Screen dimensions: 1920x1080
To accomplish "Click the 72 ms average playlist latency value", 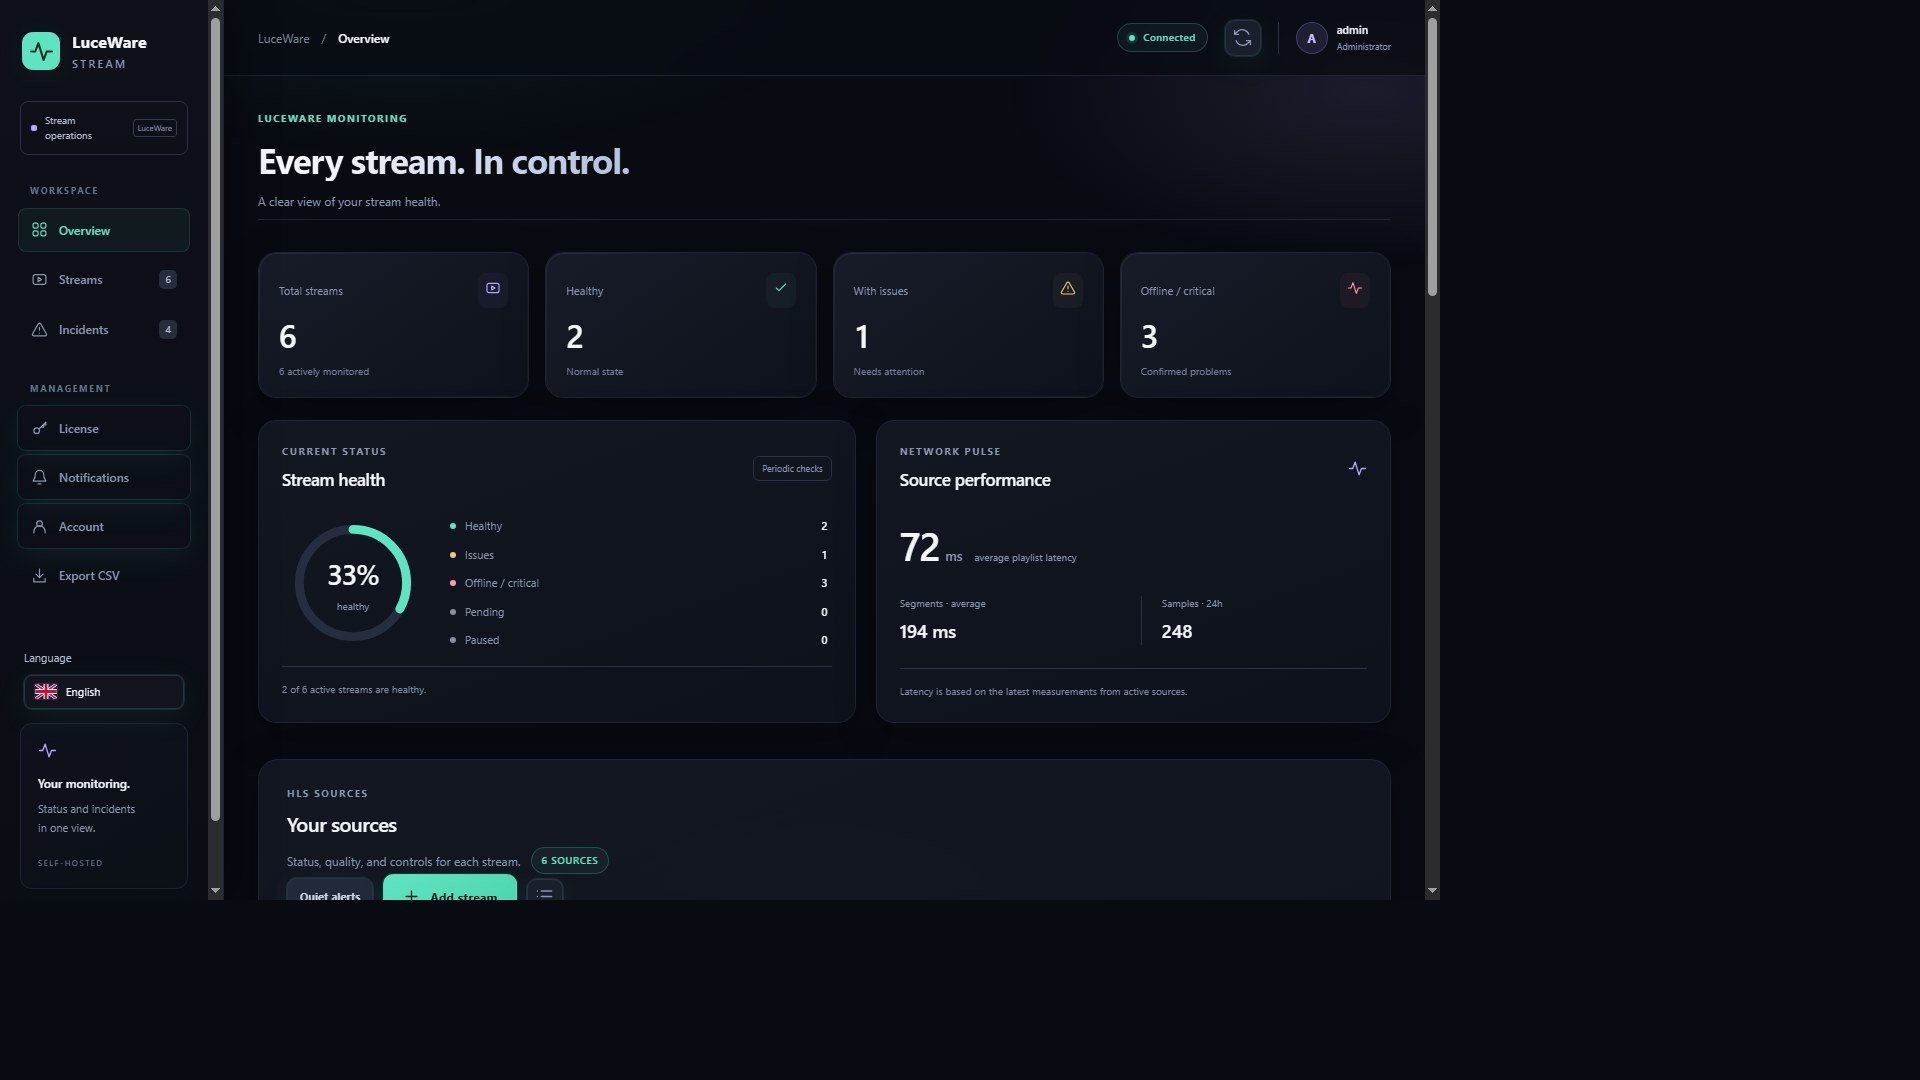I will (x=931, y=548).
